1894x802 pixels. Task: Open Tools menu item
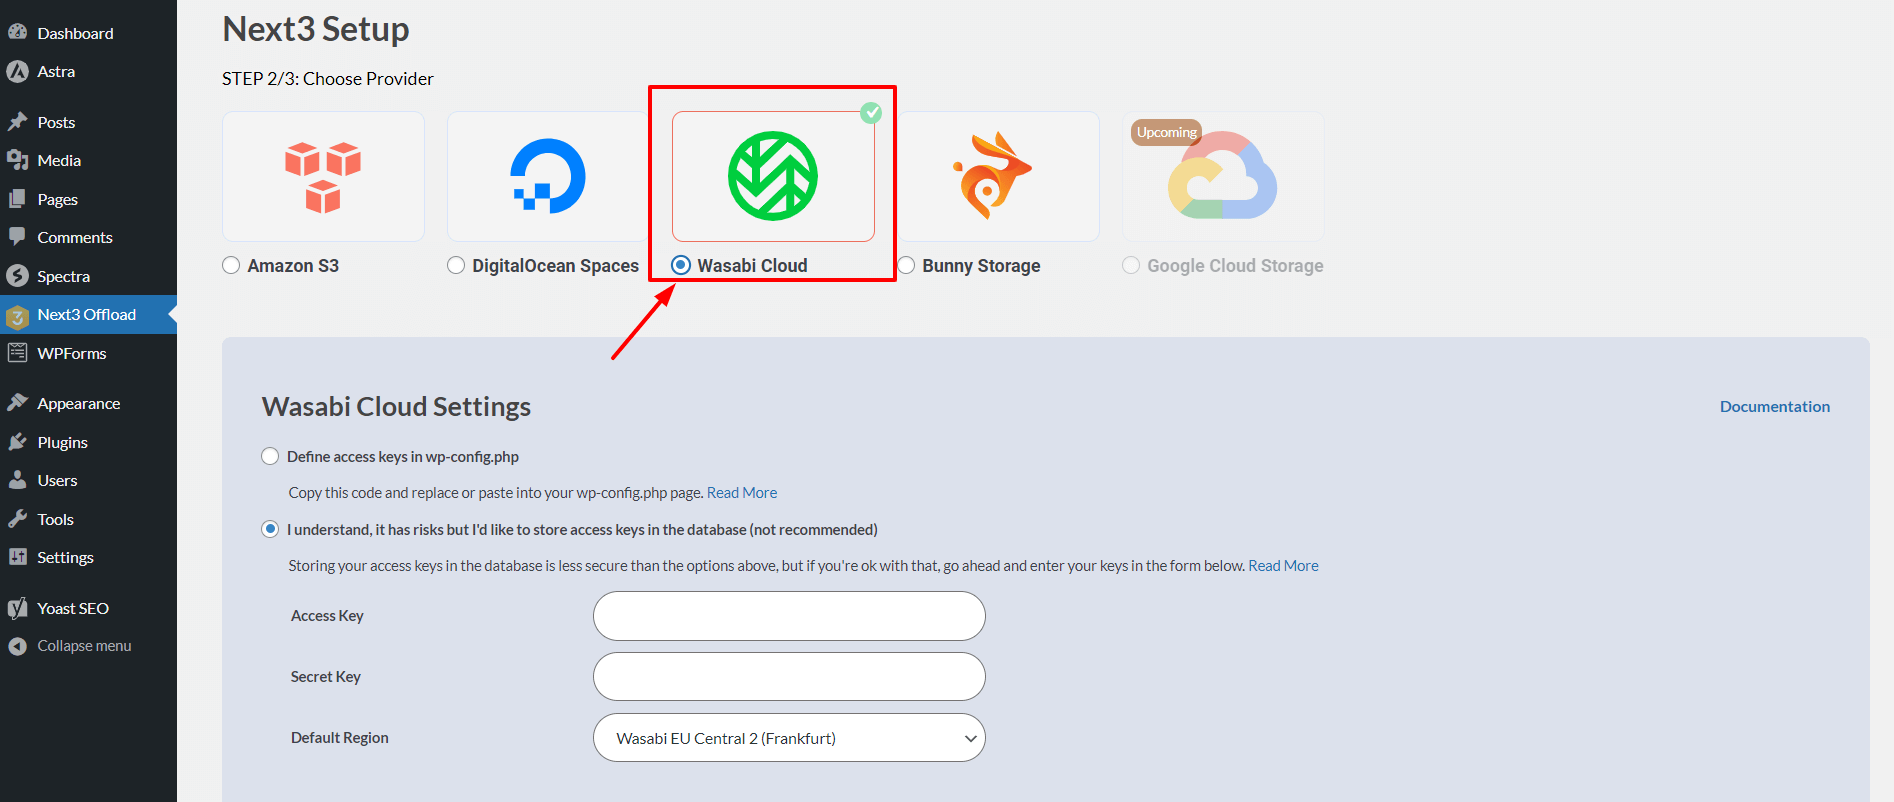pos(88,519)
